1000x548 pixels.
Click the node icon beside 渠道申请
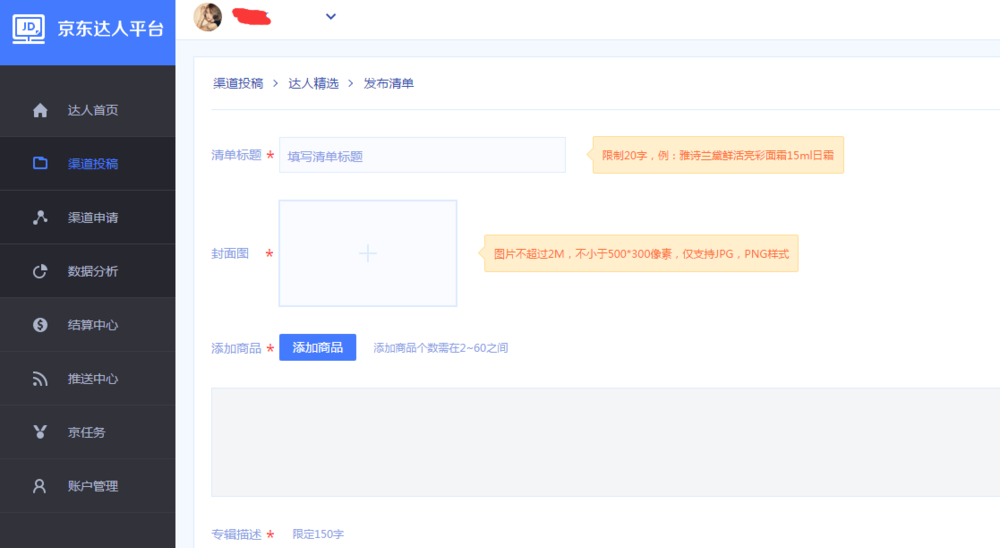40,218
